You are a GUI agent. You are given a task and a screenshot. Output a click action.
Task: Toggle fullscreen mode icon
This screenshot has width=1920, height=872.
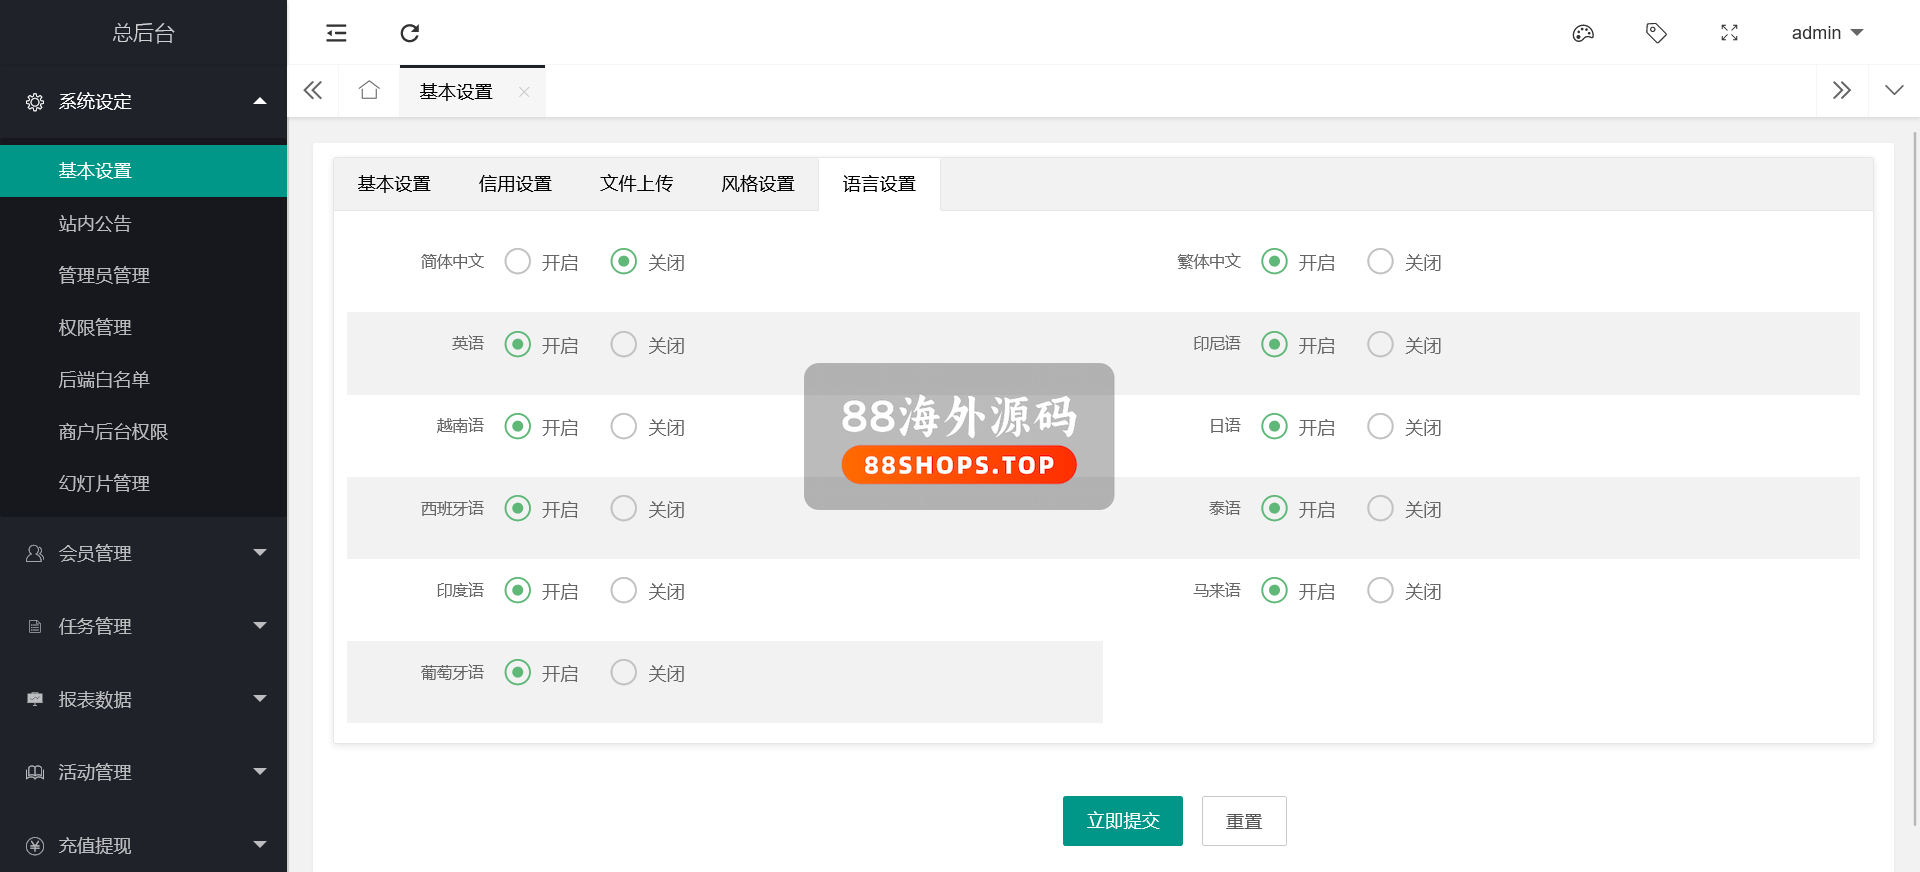pos(1729,33)
